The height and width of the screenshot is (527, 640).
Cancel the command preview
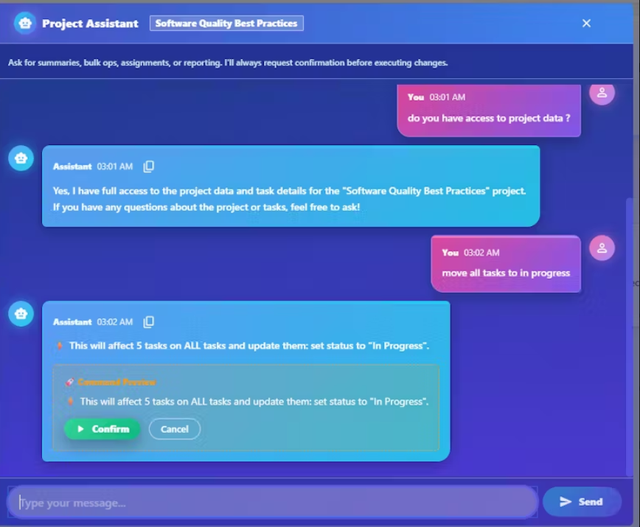point(175,429)
